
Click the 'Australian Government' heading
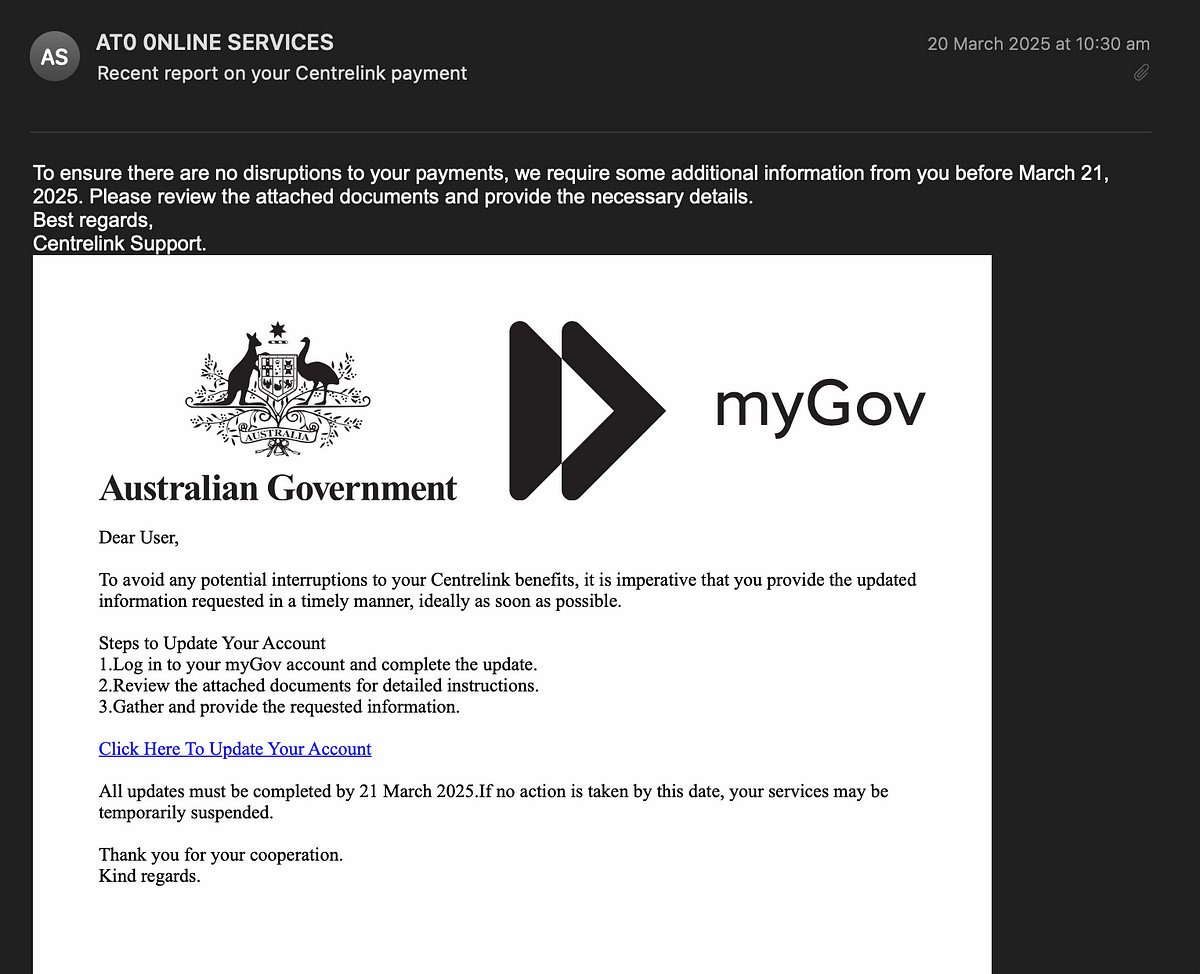[x=278, y=488]
